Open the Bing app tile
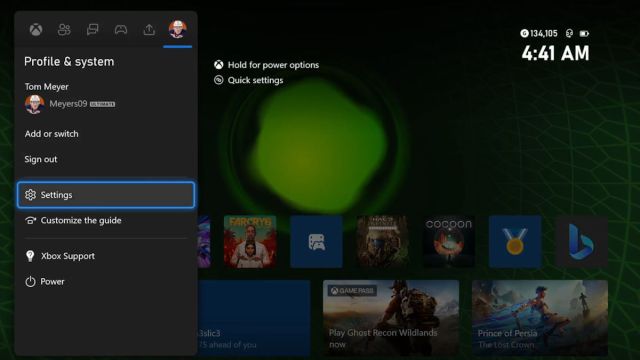The image size is (640, 360). click(582, 242)
